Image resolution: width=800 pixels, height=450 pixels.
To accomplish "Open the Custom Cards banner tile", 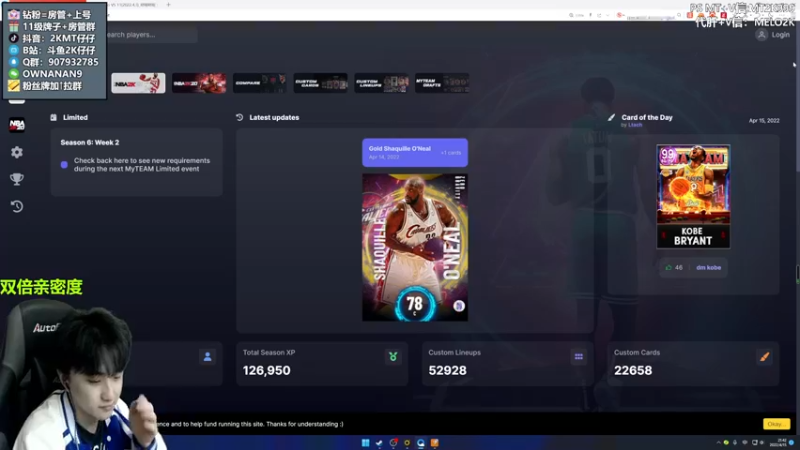I will tap(320, 83).
